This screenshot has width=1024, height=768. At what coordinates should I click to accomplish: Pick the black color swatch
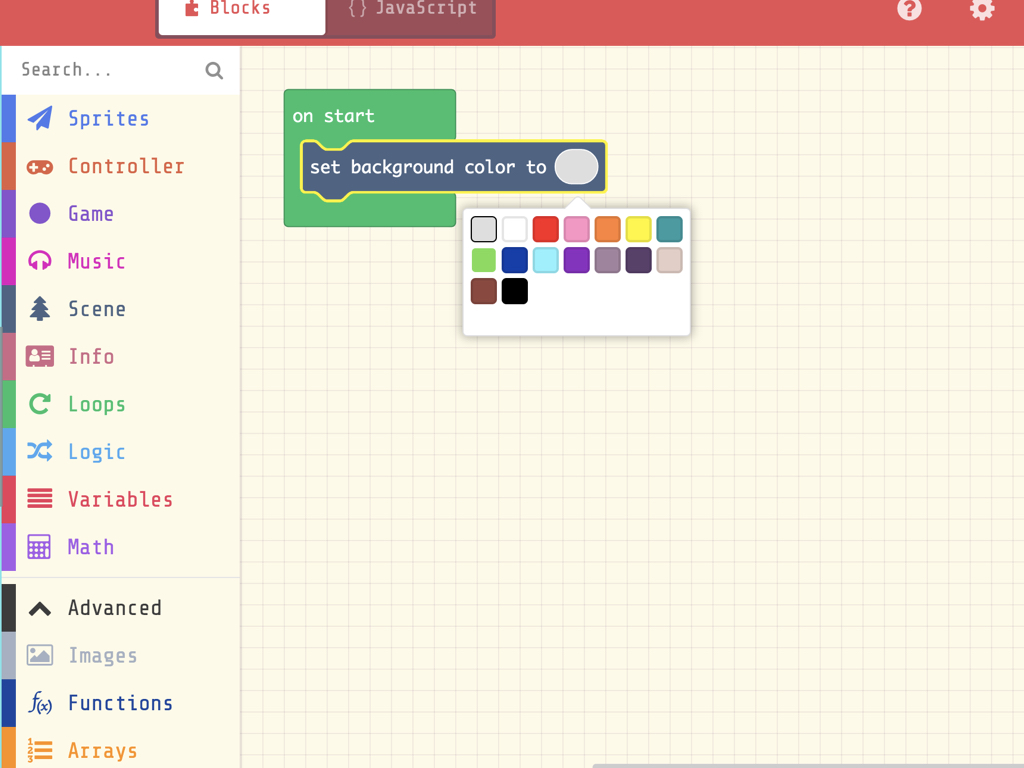[x=515, y=291]
